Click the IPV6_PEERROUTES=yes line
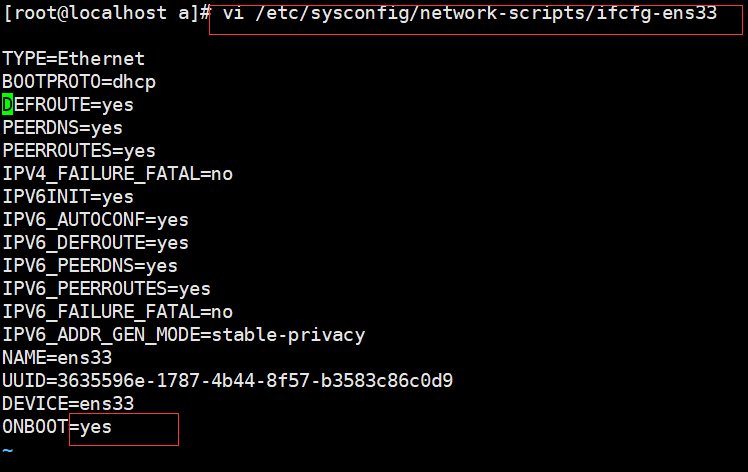 point(107,289)
